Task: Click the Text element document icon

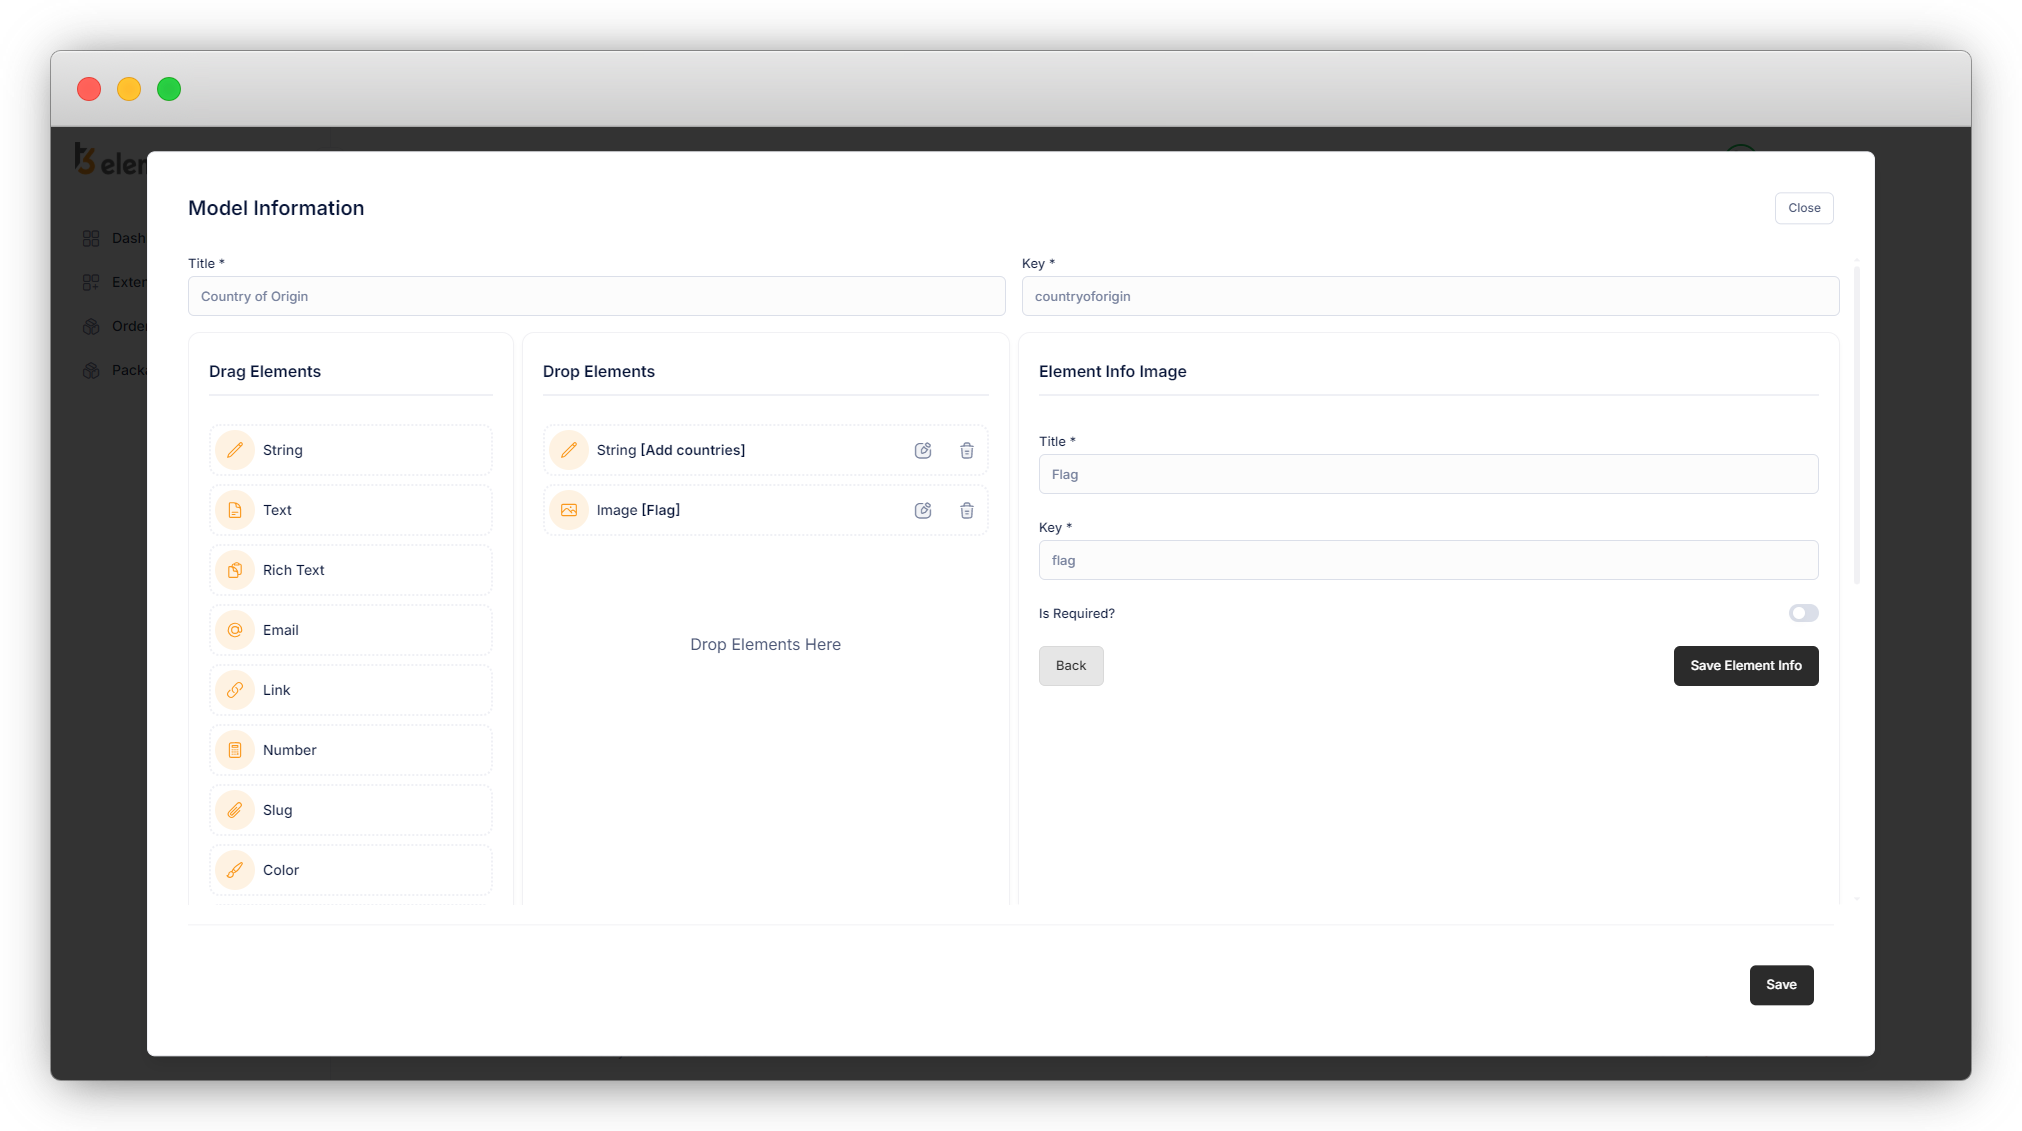Action: [235, 510]
